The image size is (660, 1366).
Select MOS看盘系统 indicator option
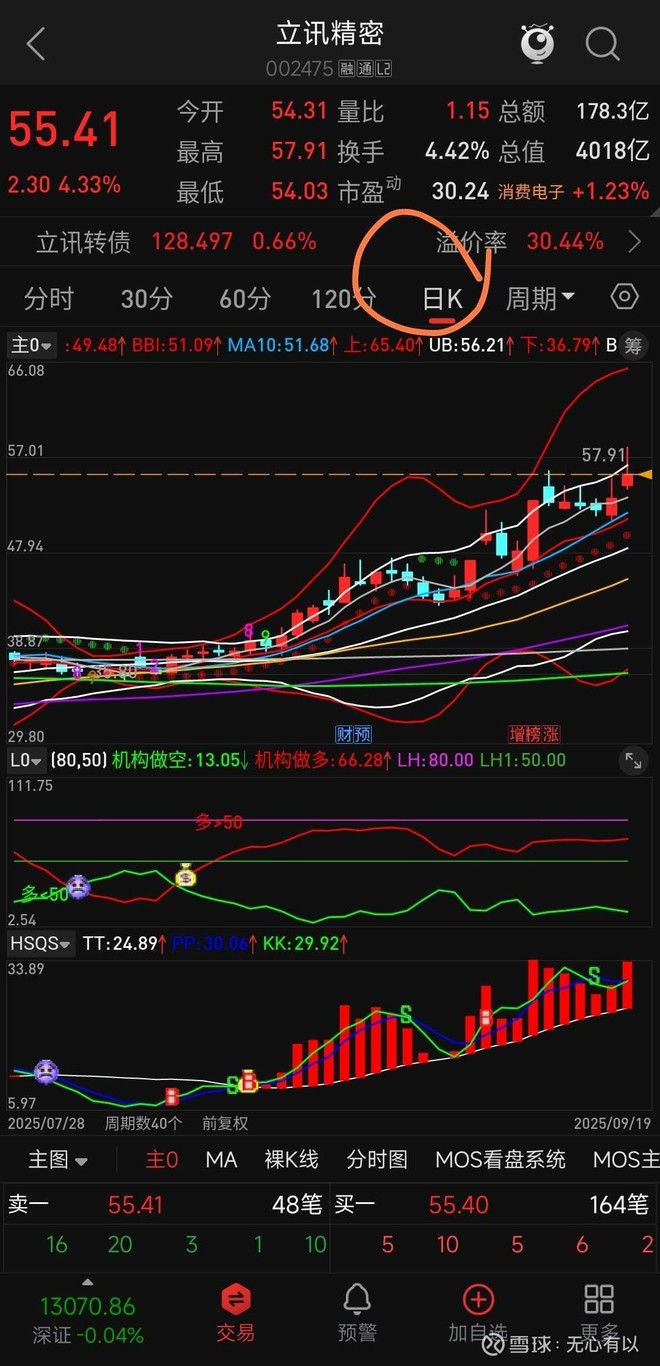[x=500, y=1160]
